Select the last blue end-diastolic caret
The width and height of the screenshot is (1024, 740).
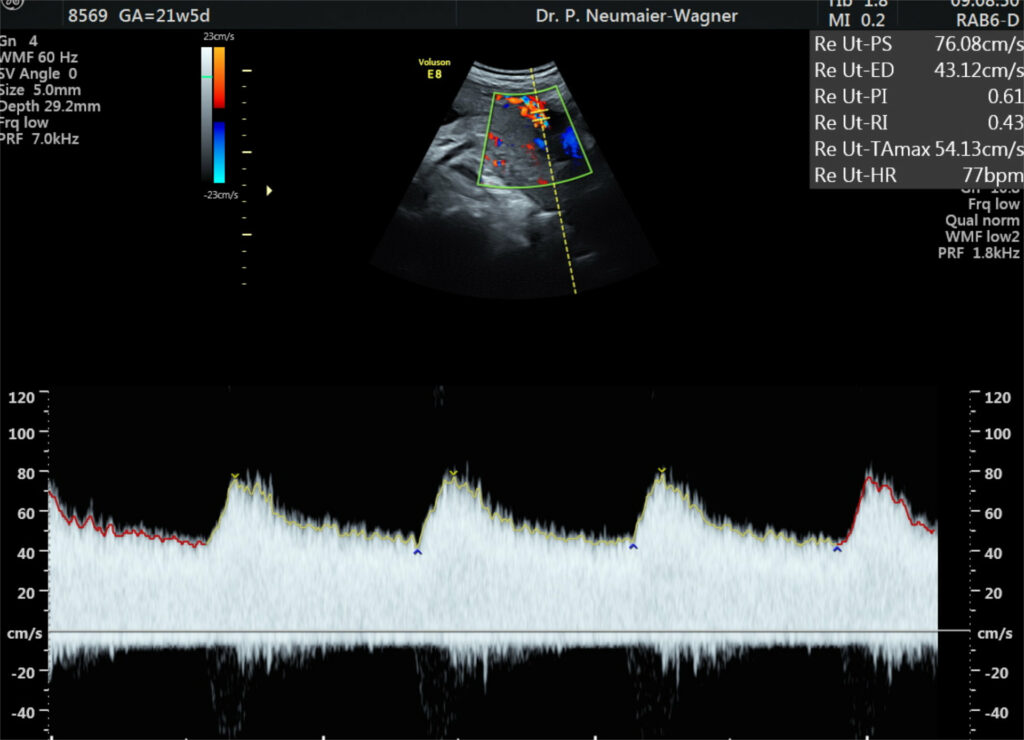pos(837,550)
